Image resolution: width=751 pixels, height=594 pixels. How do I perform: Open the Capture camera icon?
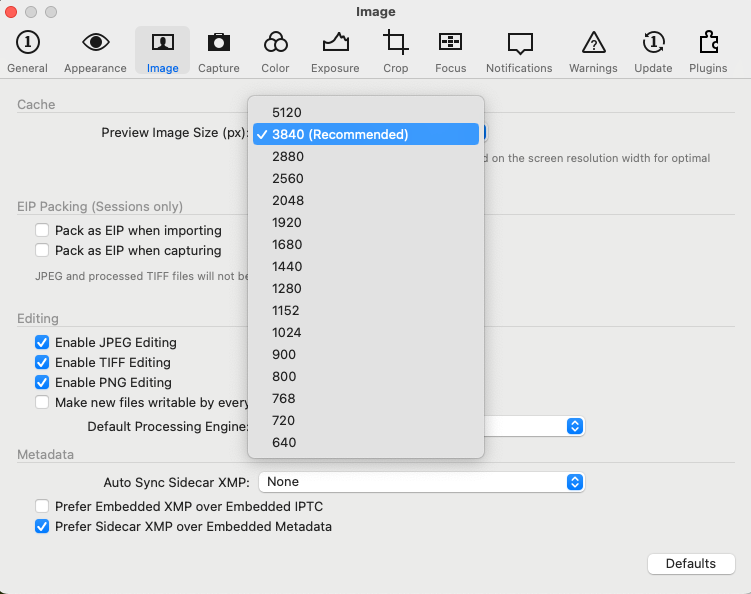pos(218,43)
